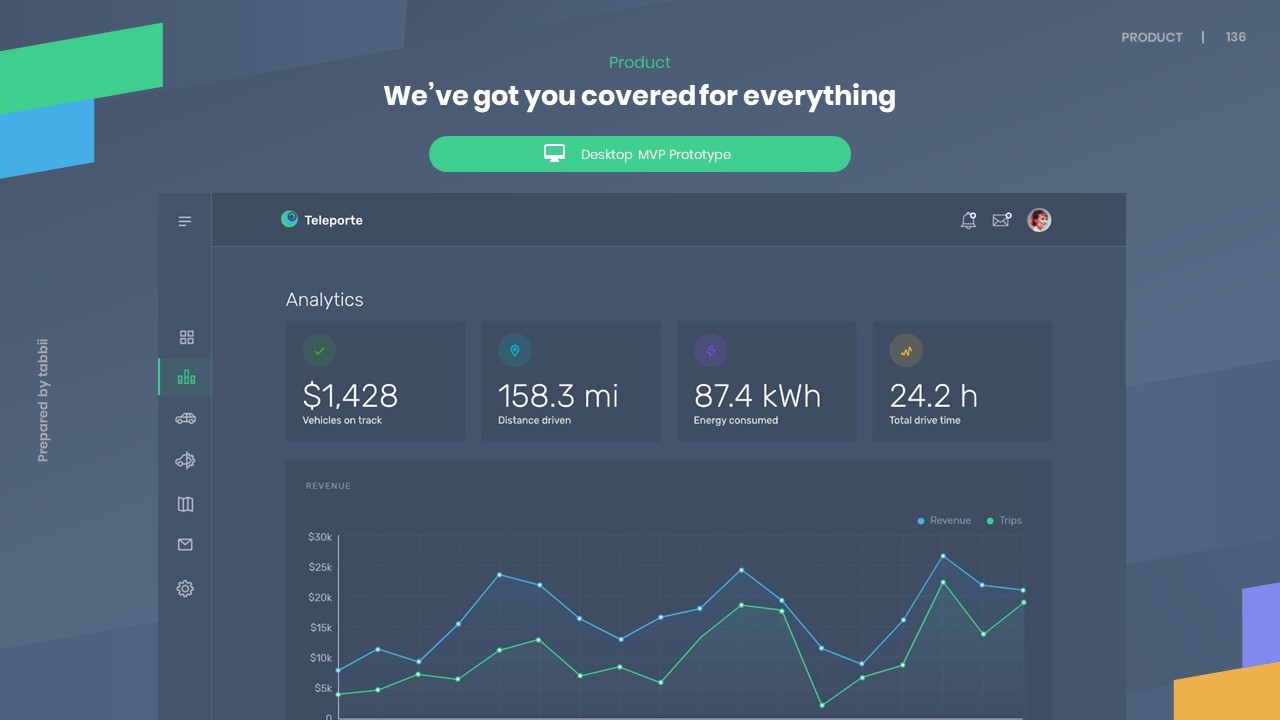
Task: Click the 158.3 mi value
Action: click(558, 396)
